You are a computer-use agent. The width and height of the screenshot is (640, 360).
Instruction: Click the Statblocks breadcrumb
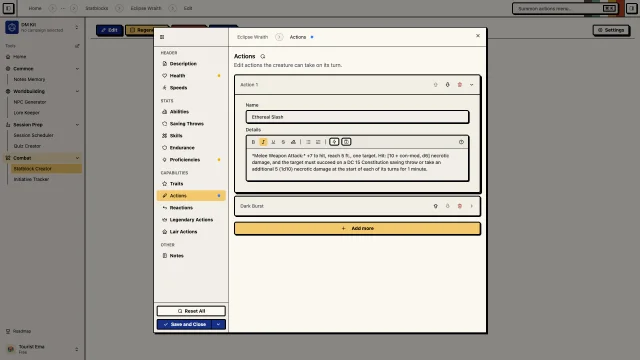pos(97,8)
